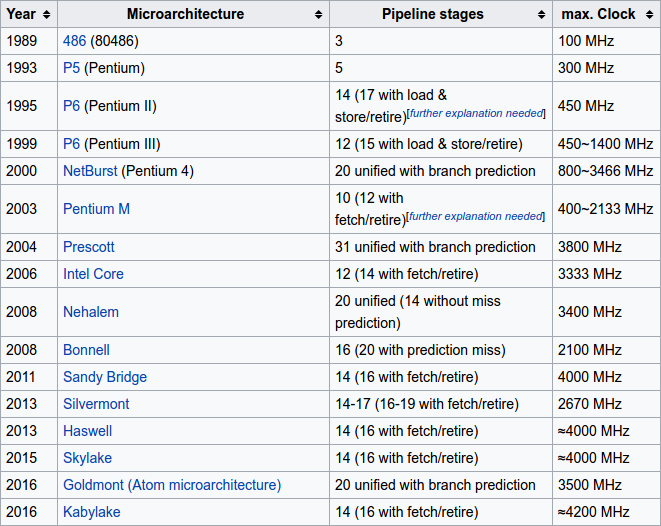Click the 3333 MHz clock cell
This screenshot has height=526, width=661.
(x=606, y=274)
